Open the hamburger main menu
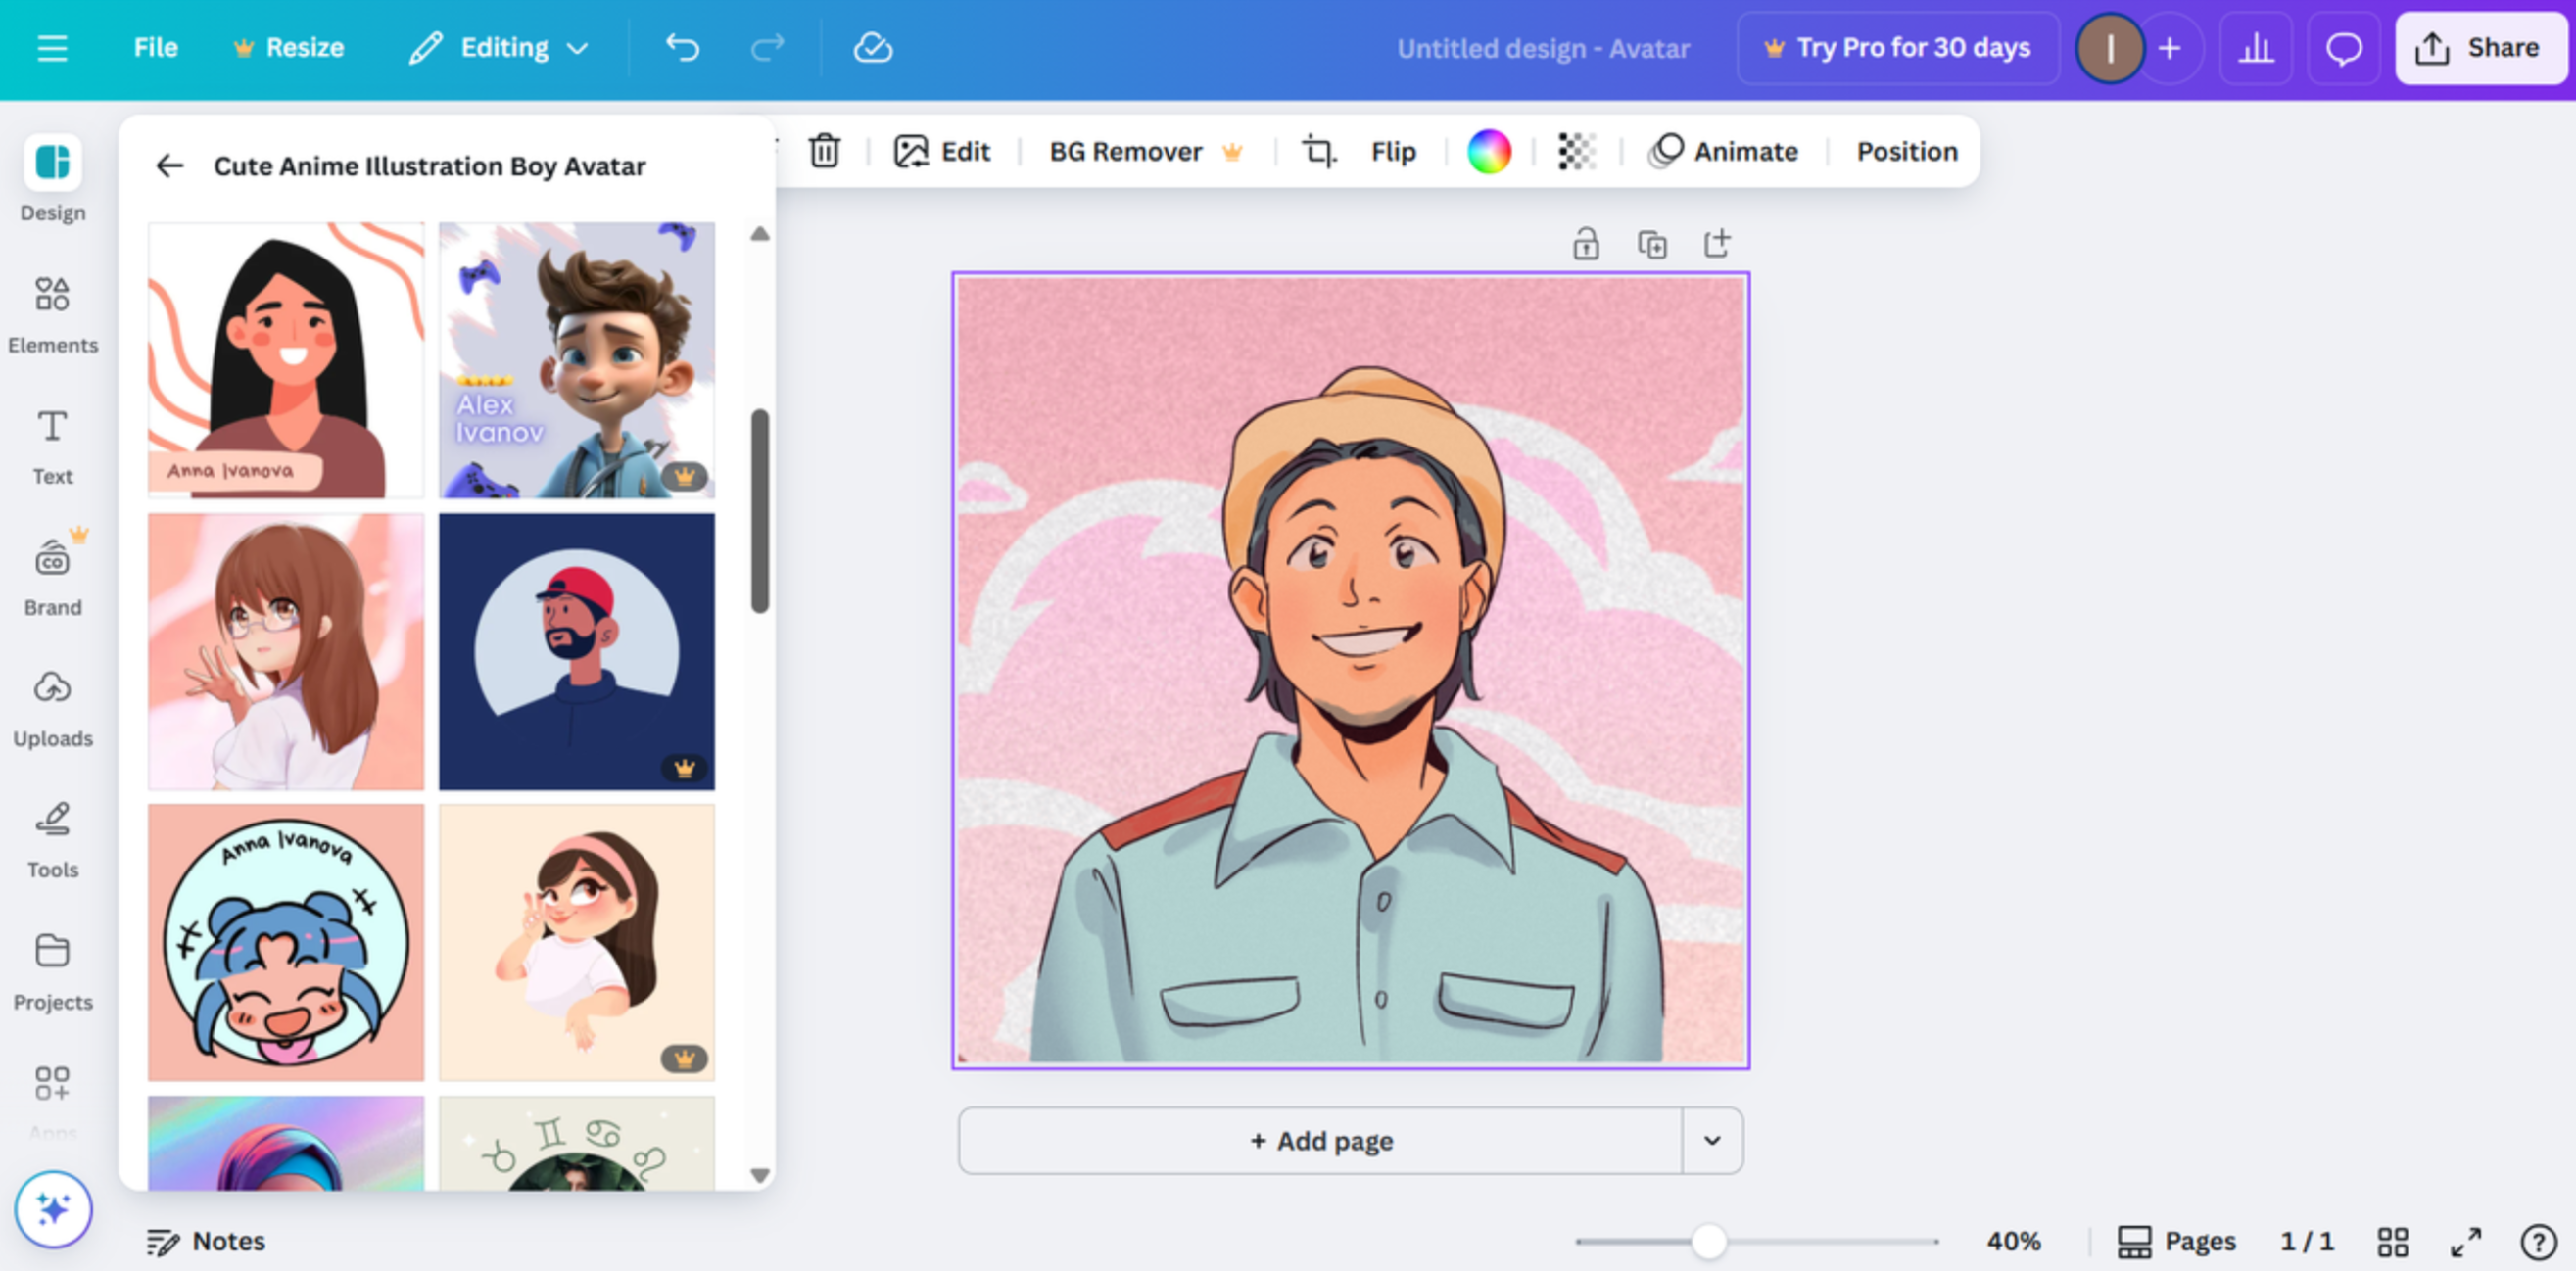Viewport: 2576px width, 1271px height. pyautogui.click(x=52, y=47)
